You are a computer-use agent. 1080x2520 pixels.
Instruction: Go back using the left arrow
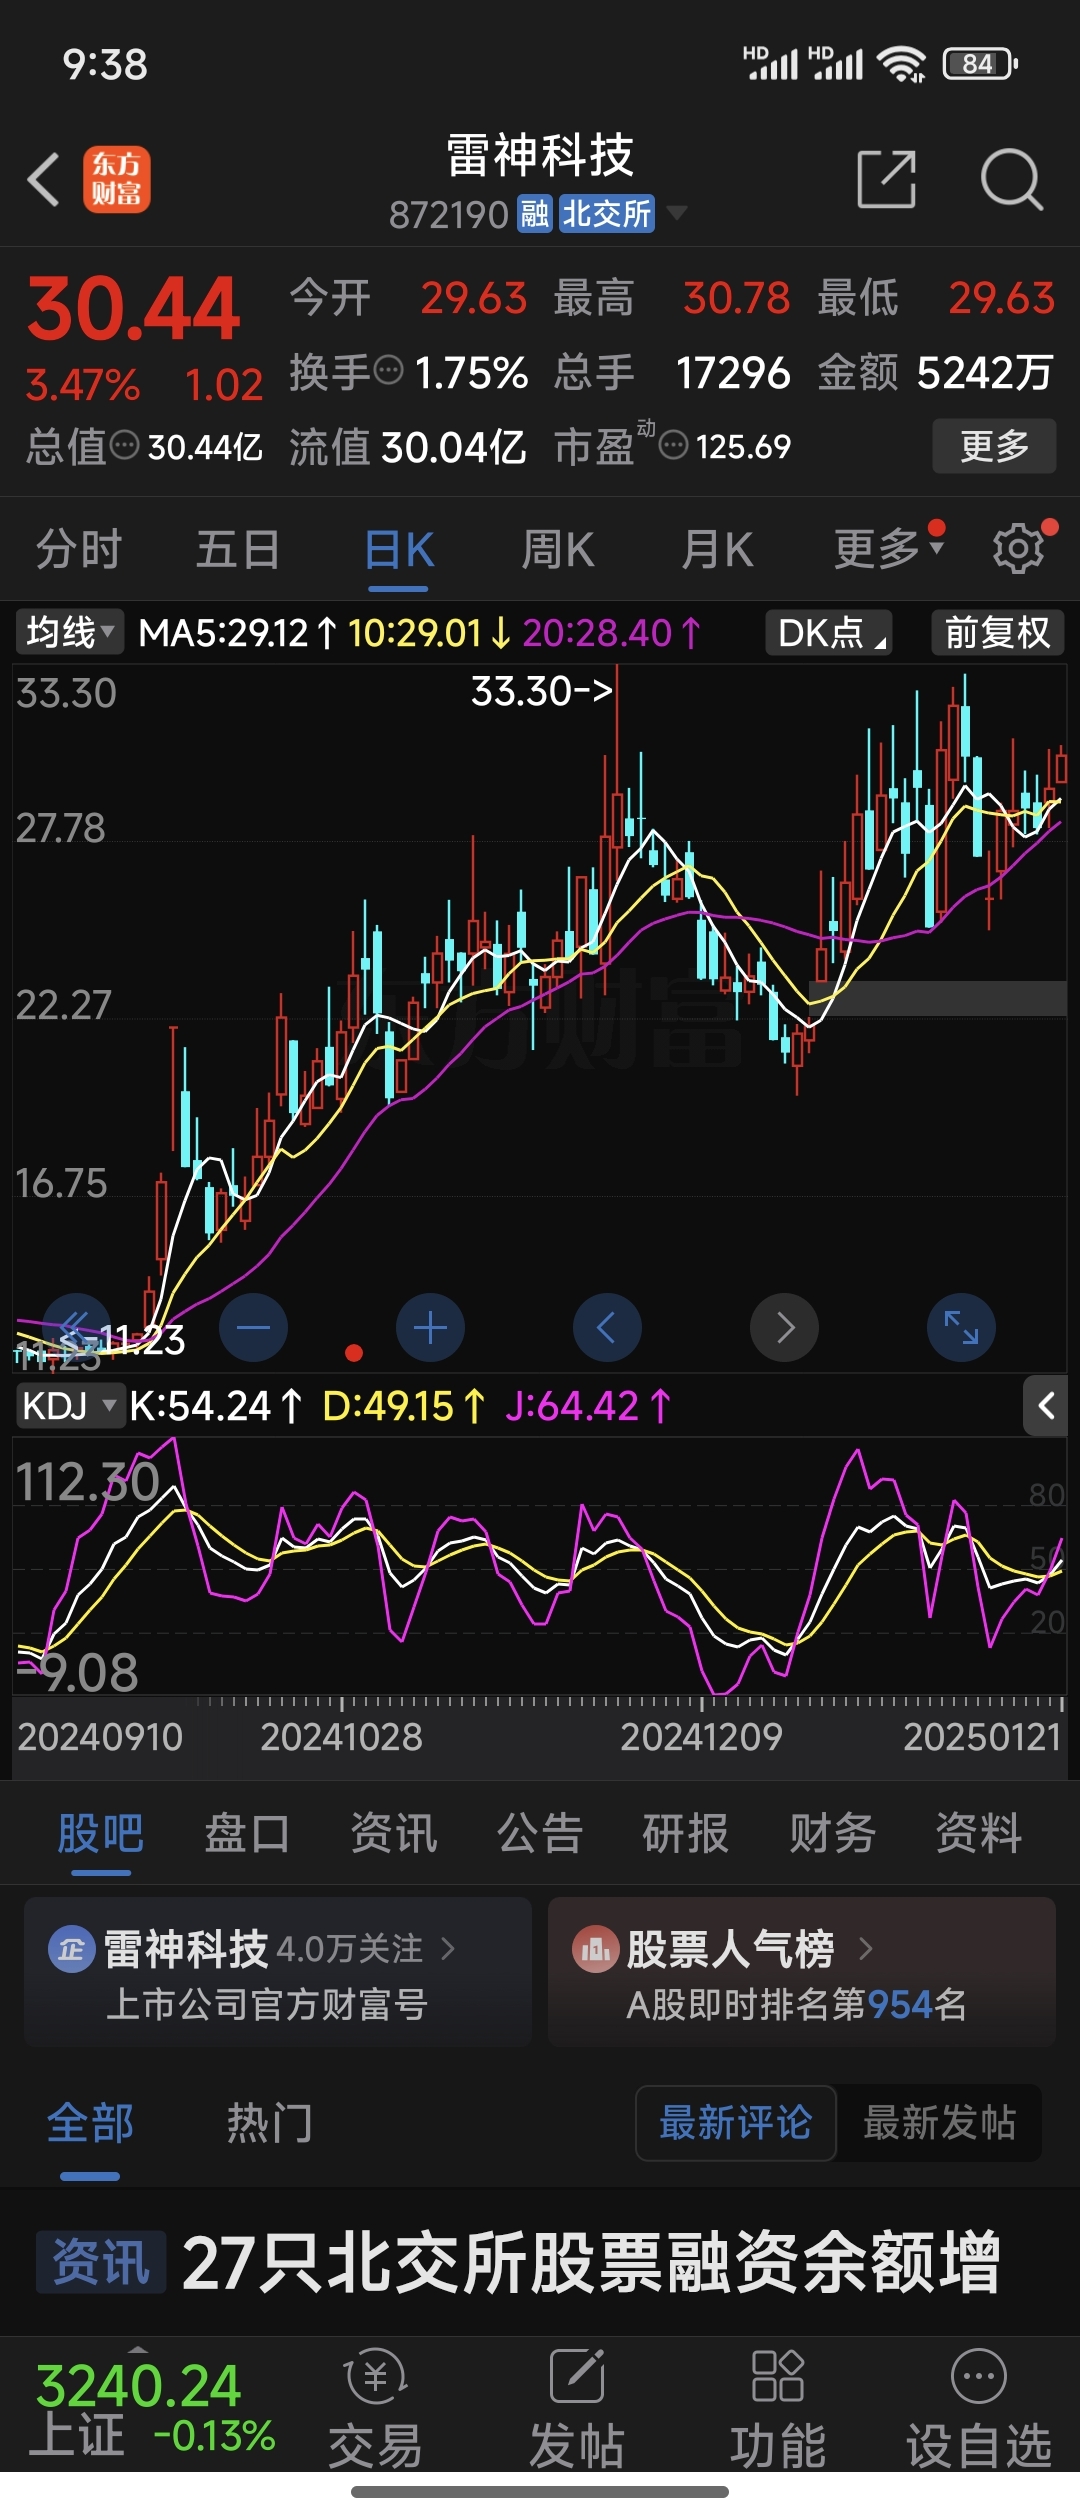coord(43,180)
